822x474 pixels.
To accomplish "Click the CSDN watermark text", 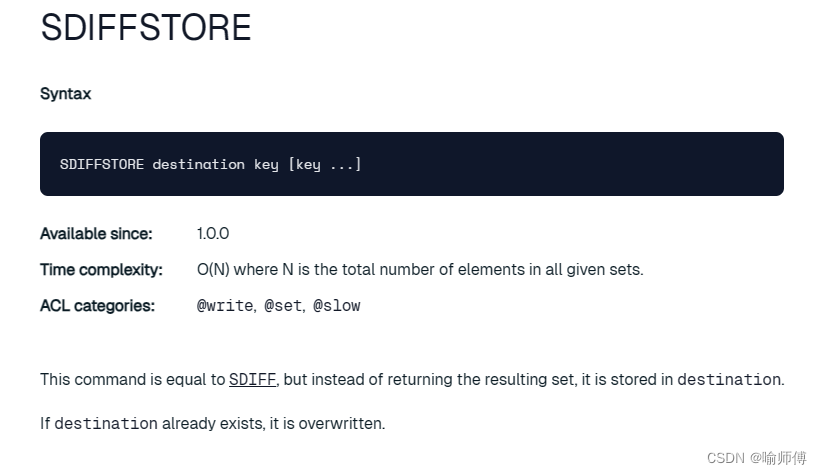I will [x=756, y=458].
